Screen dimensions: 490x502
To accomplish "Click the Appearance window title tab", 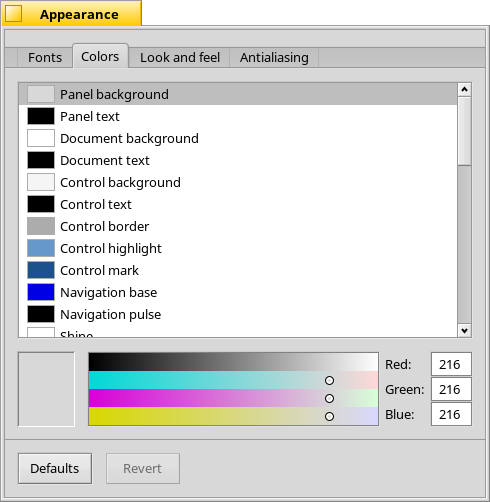I will 72,13.
